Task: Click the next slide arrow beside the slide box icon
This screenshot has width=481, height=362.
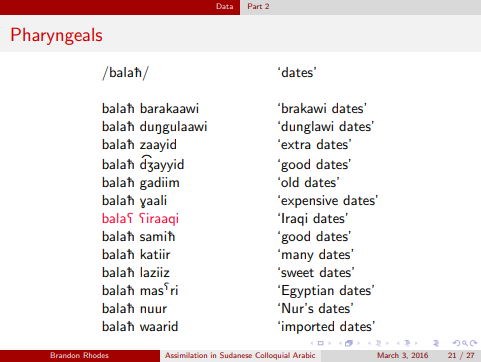Action: [330, 343]
